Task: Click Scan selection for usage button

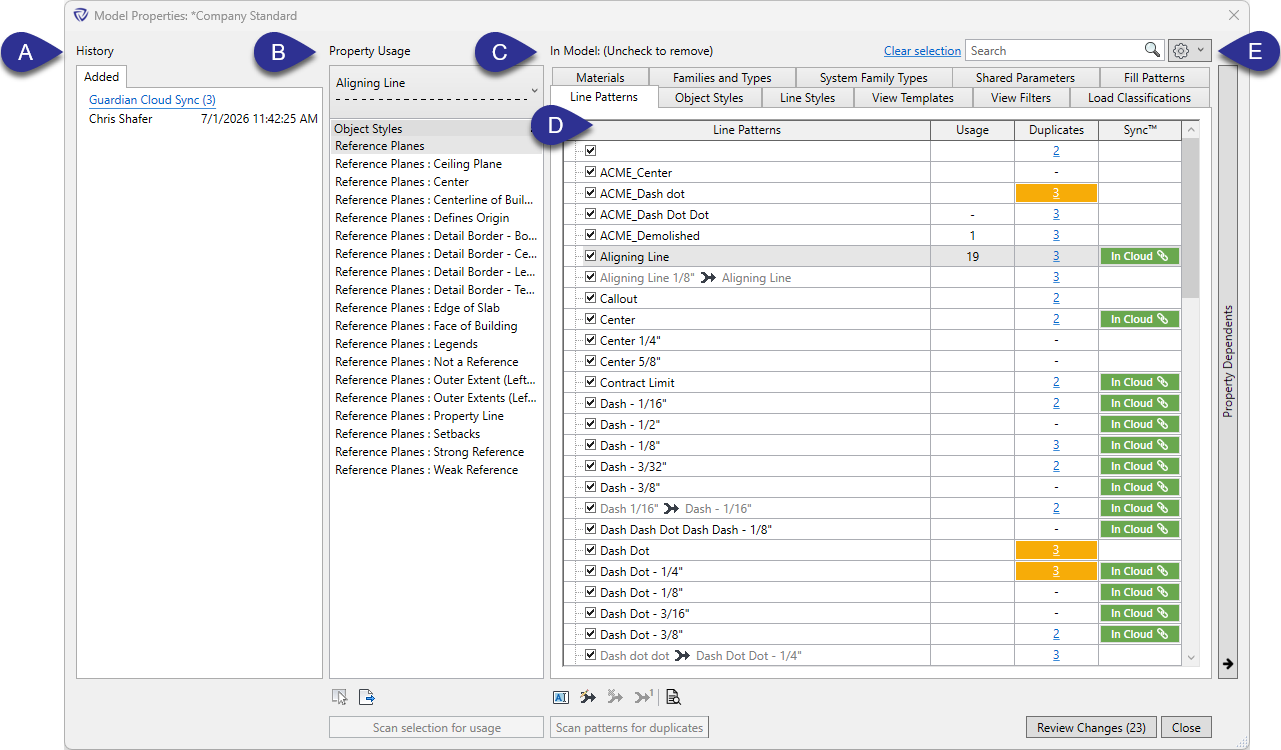Action: tap(437, 727)
